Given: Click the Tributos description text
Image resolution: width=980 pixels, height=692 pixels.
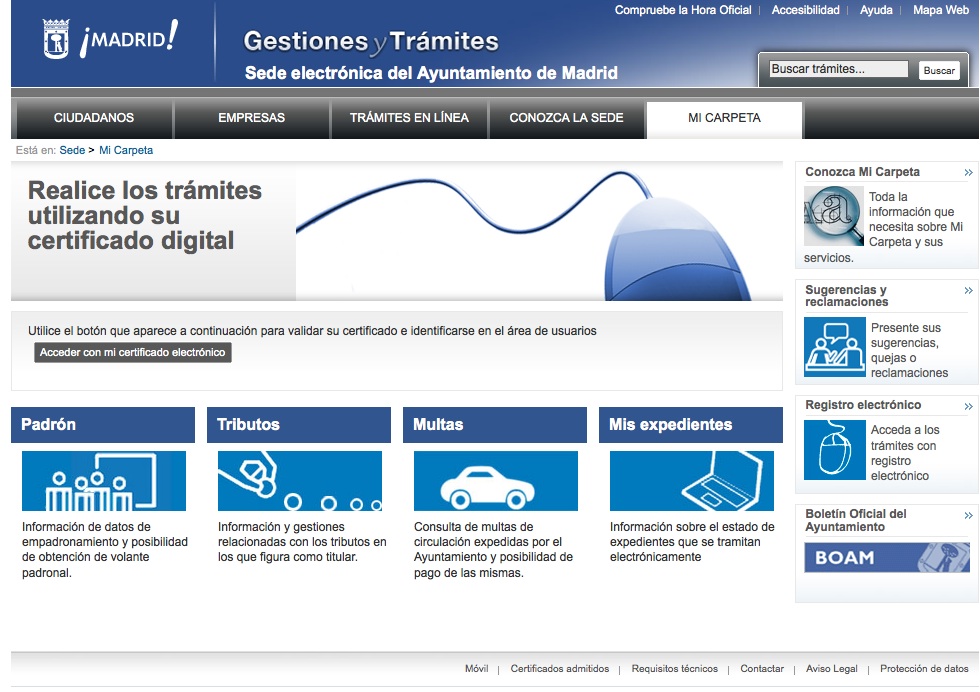Looking at the screenshot, I should tap(302, 542).
